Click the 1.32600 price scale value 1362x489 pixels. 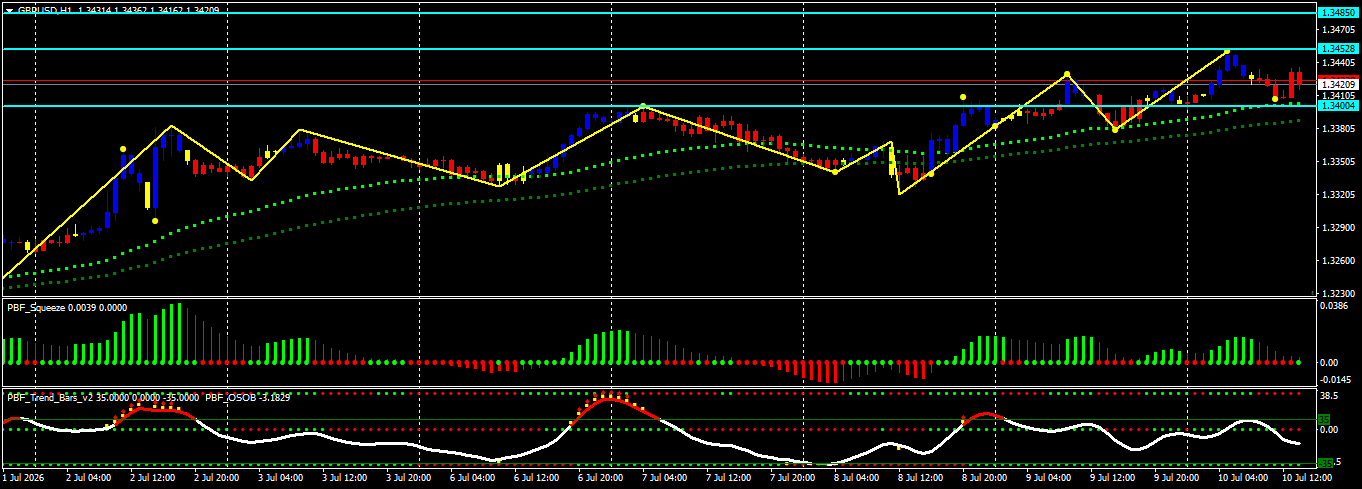click(x=1338, y=260)
